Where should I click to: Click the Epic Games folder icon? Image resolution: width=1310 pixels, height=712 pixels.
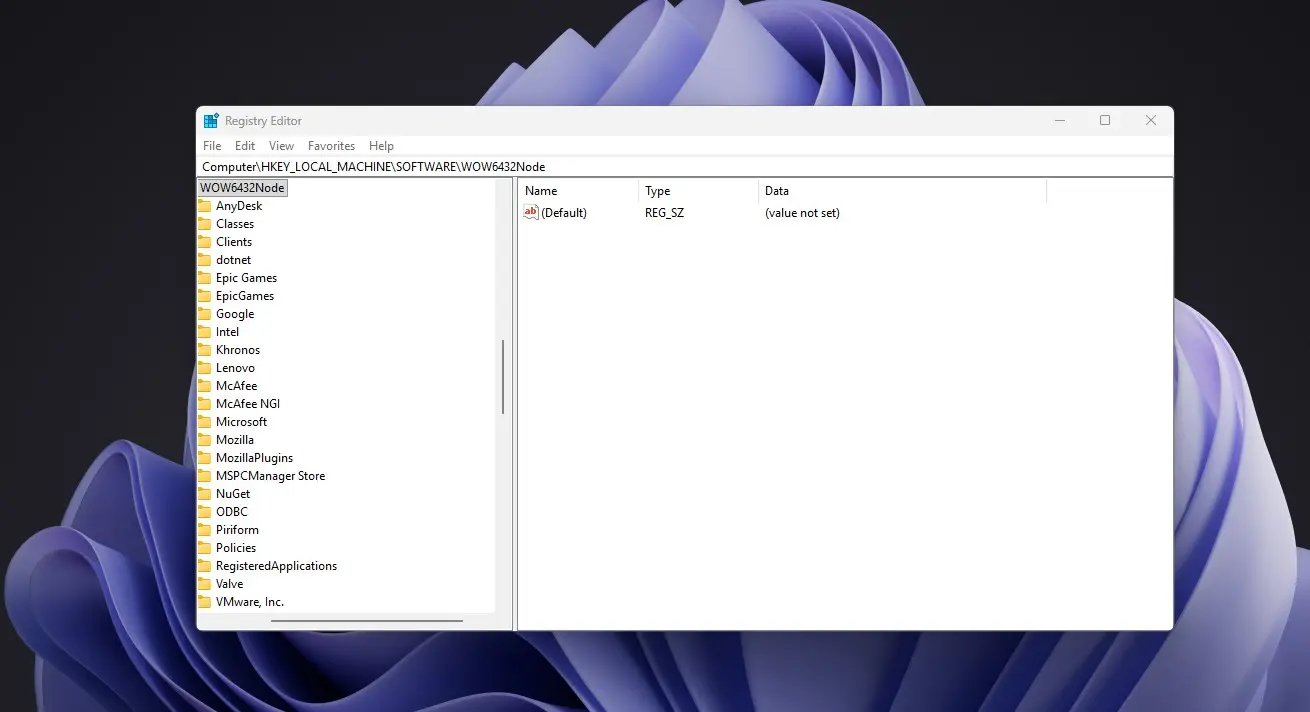point(204,278)
